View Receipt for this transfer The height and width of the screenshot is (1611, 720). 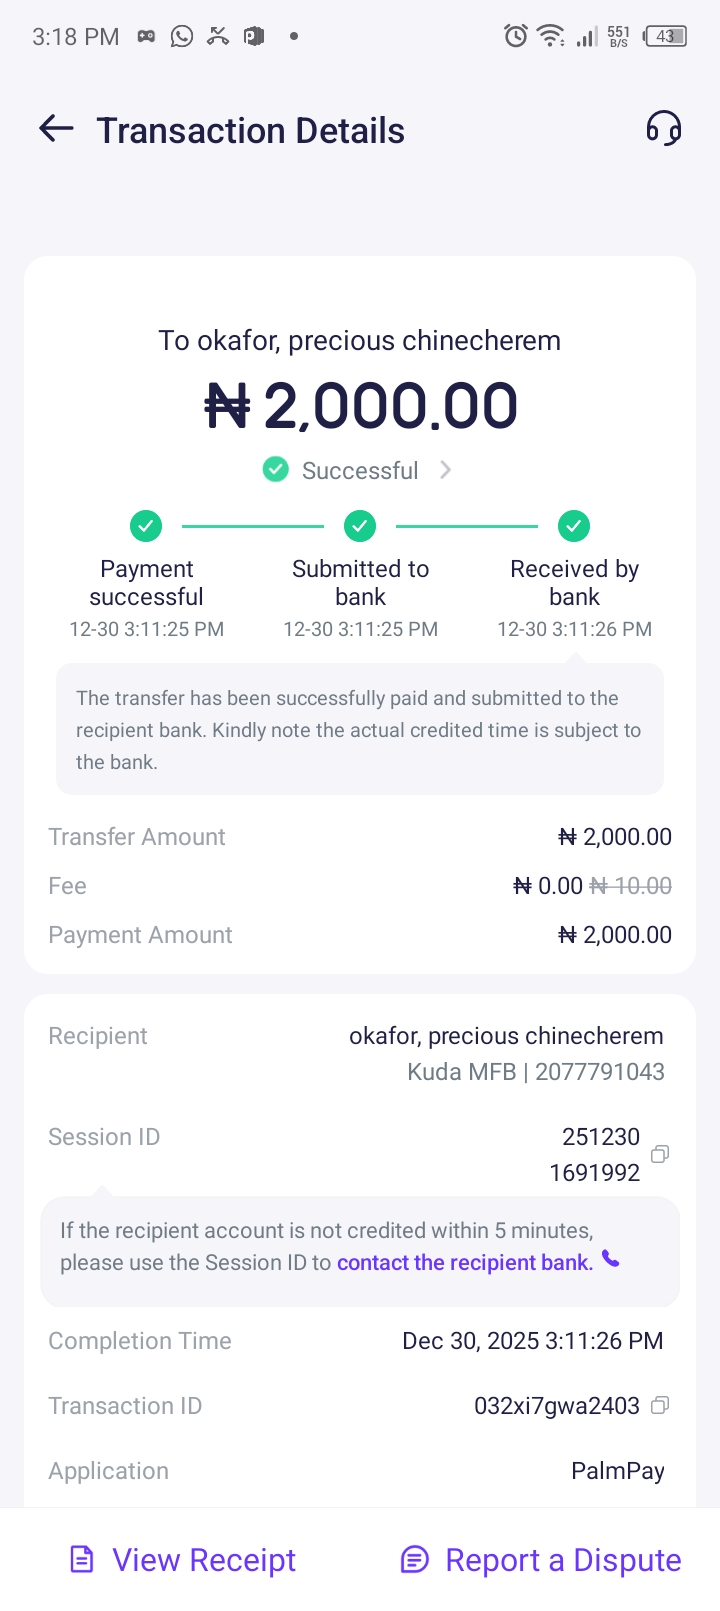[183, 1560]
